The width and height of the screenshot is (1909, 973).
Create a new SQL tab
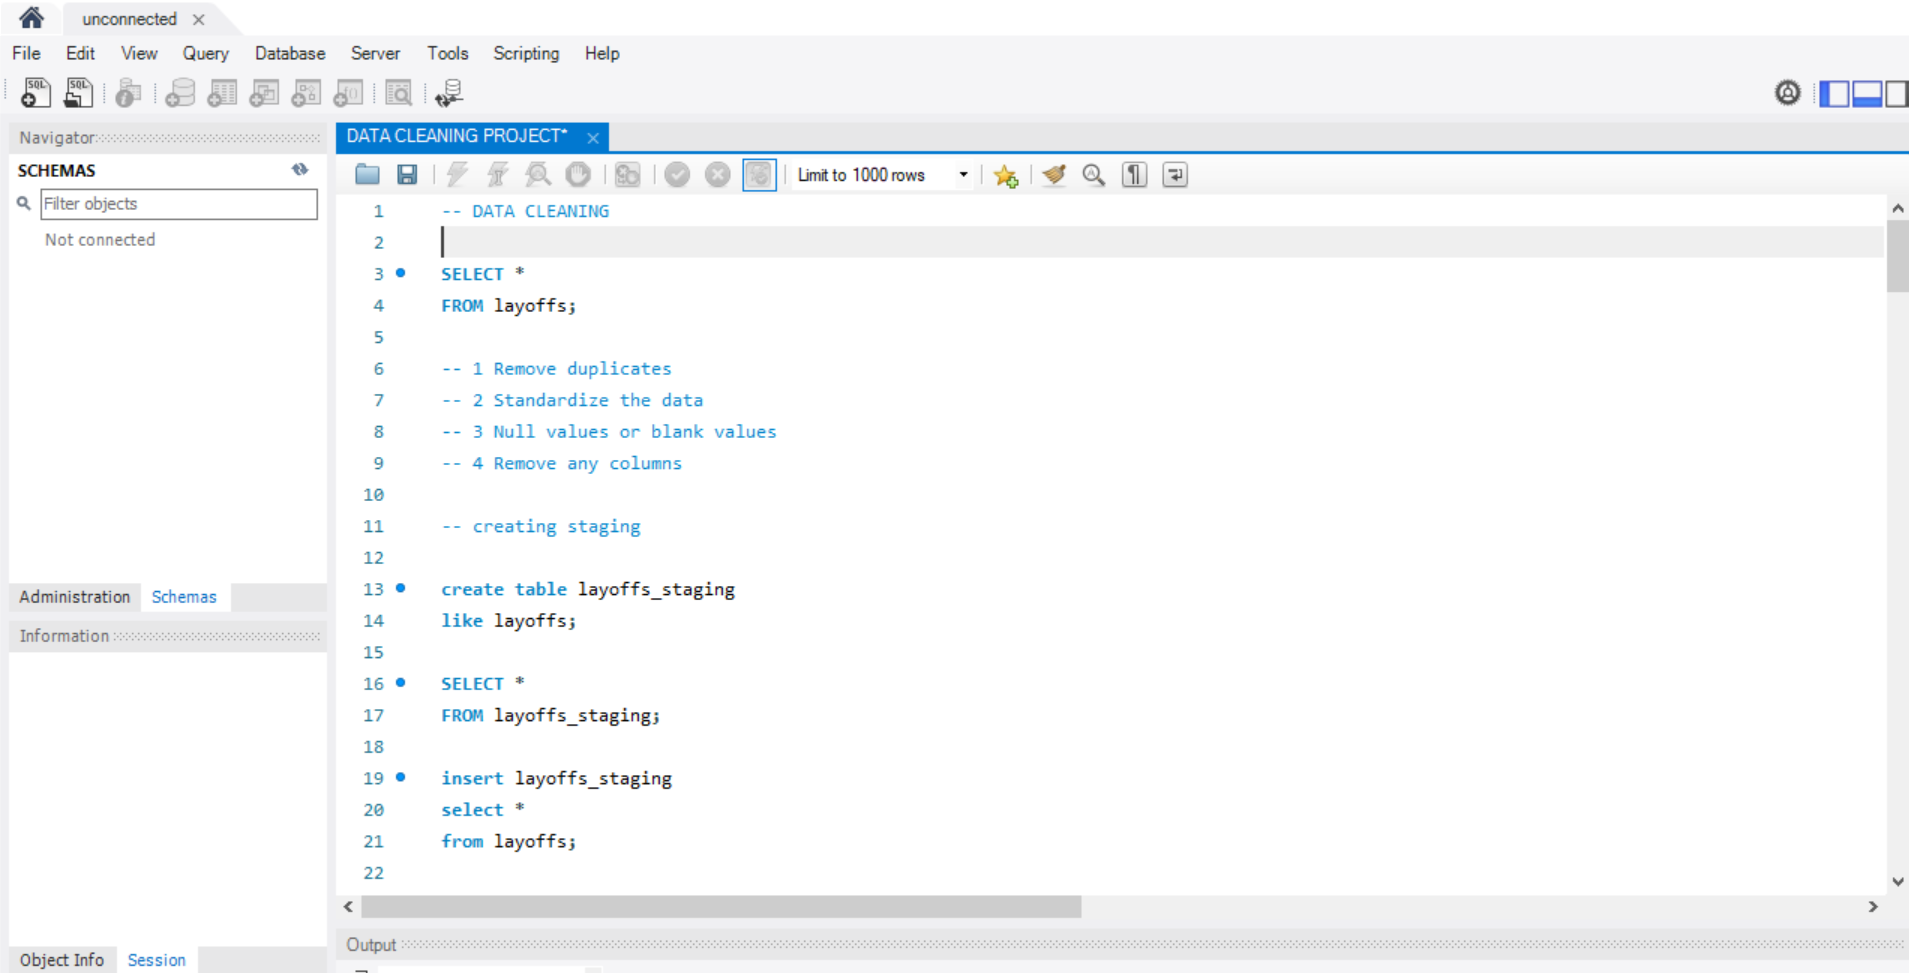coord(36,93)
